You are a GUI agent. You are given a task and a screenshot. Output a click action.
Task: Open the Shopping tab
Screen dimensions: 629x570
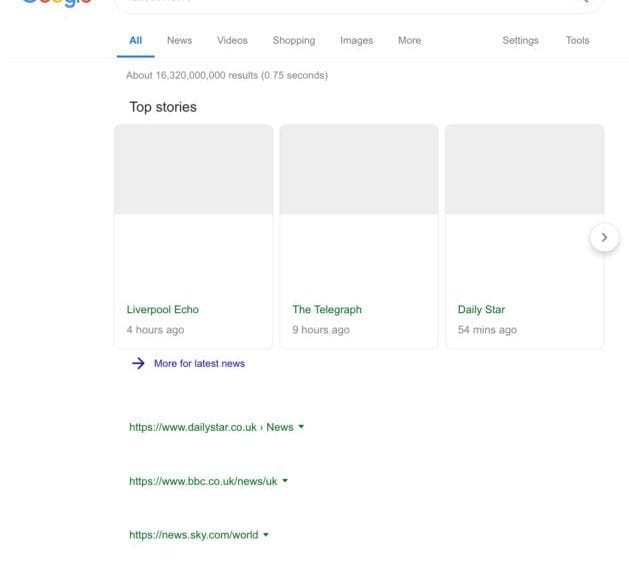pyautogui.click(x=293, y=41)
